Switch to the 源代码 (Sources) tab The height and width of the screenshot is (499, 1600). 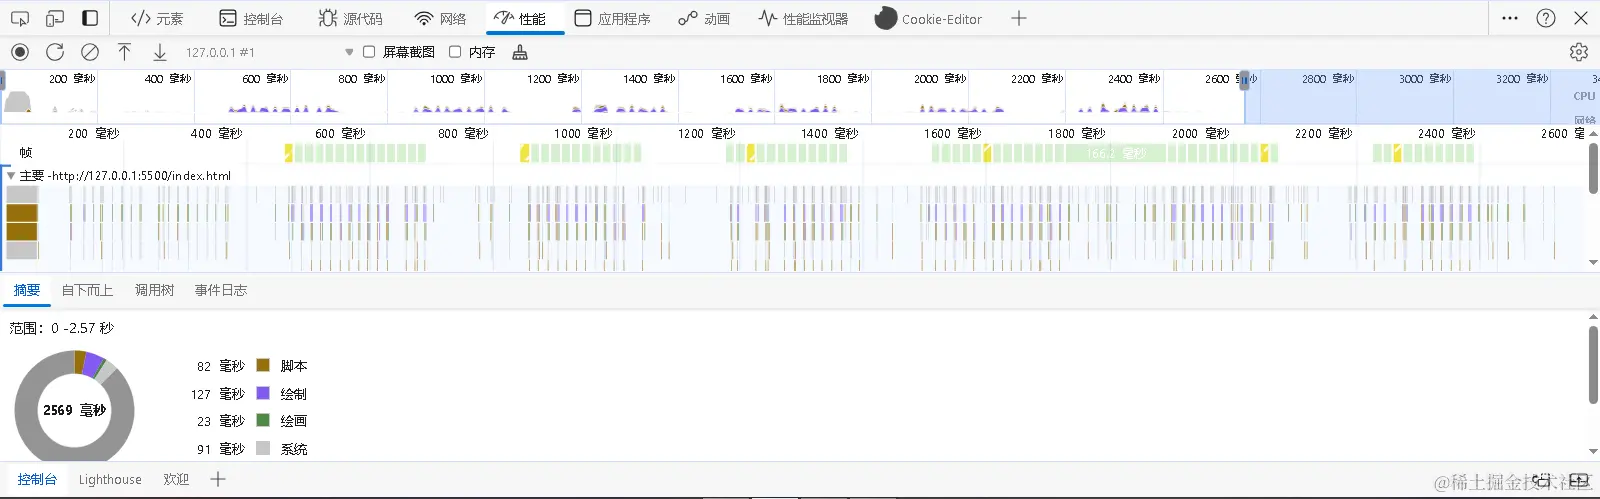[350, 18]
